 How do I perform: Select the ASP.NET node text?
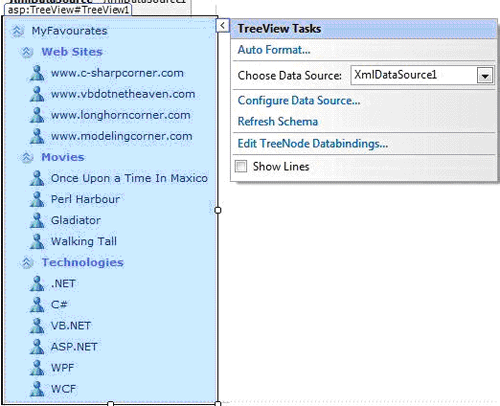(x=74, y=347)
